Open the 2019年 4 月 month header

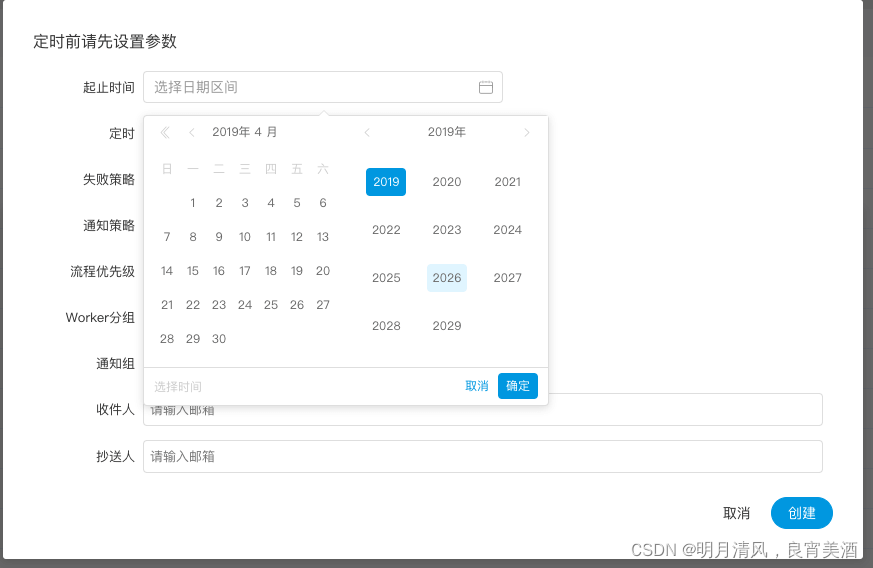[x=244, y=132]
